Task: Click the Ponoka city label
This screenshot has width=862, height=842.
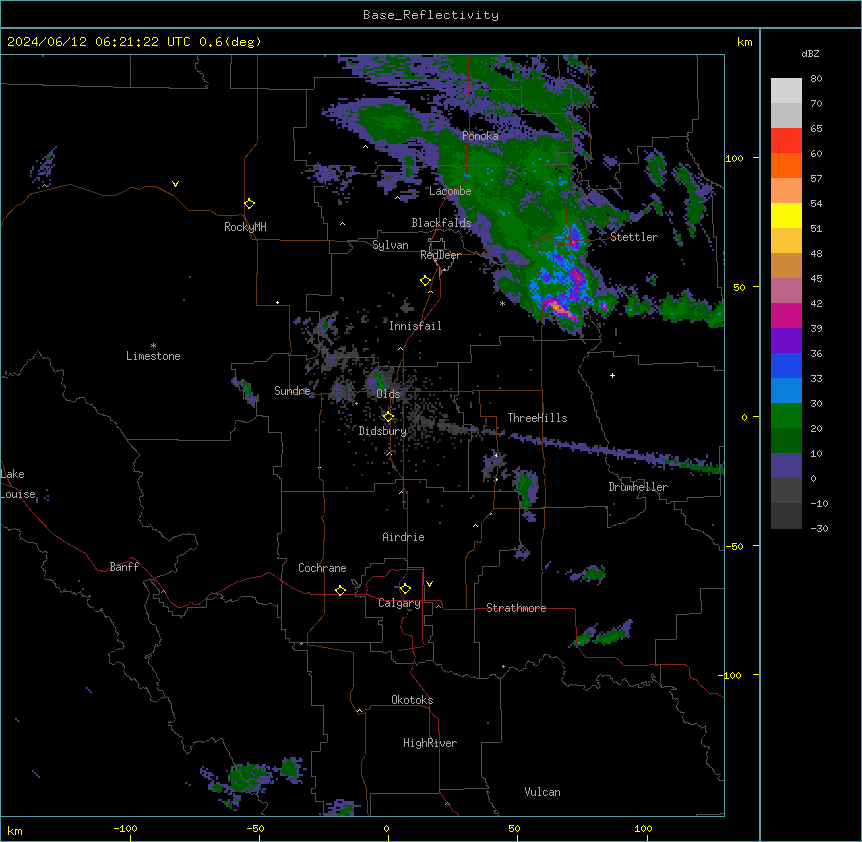Action: (x=480, y=136)
